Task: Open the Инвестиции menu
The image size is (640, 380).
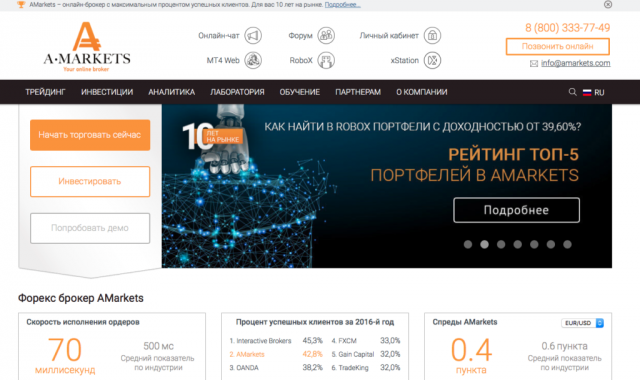Action: [x=107, y=92]
